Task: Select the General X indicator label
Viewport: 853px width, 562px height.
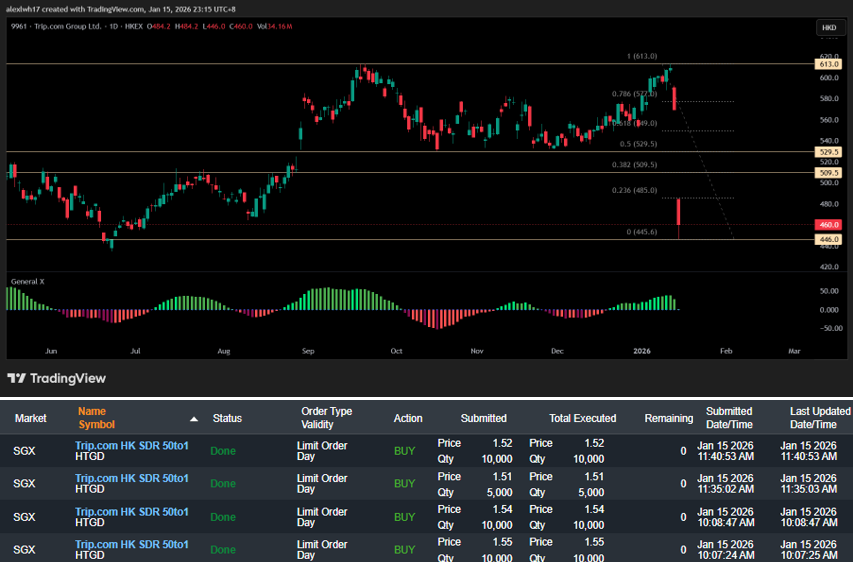Action: coord(27,281)
